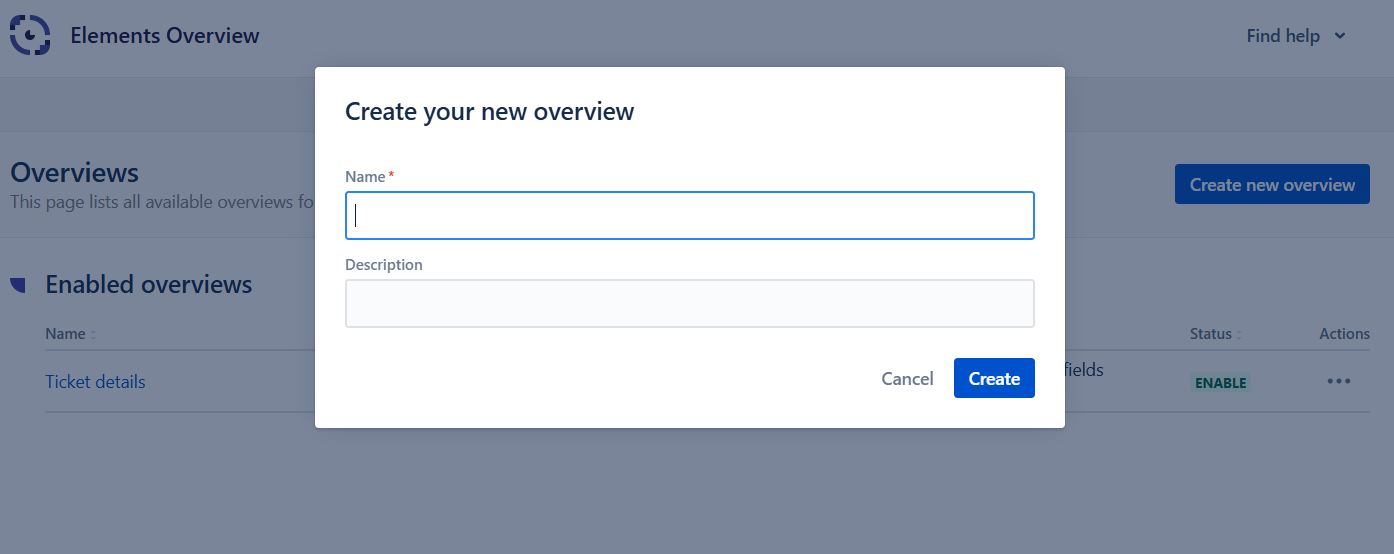The image size is (1394, 554).
Task: Click the Actions column header
Action: [1344, 334]
